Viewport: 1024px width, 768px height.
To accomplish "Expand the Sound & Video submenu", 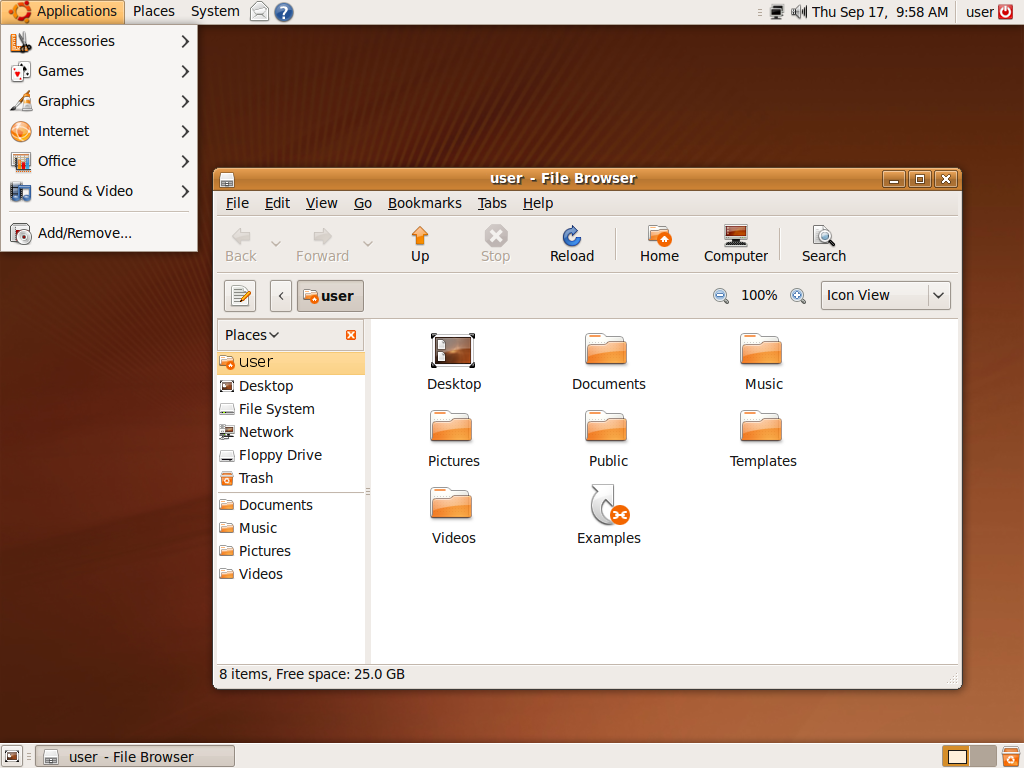I will [x=99, y=191].
